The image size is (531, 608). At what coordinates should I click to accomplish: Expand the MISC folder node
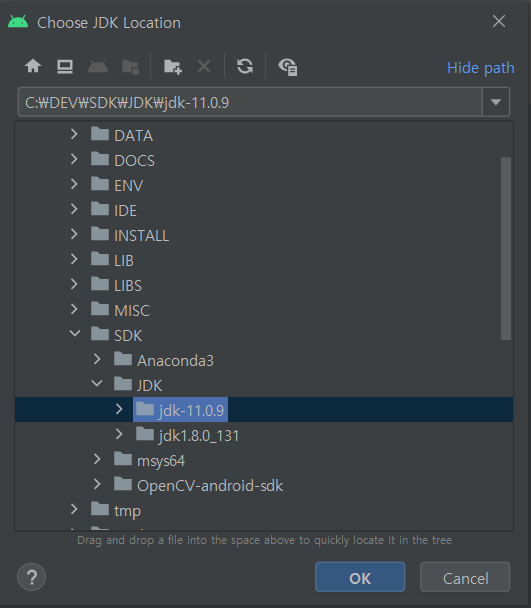pos(74,309)
